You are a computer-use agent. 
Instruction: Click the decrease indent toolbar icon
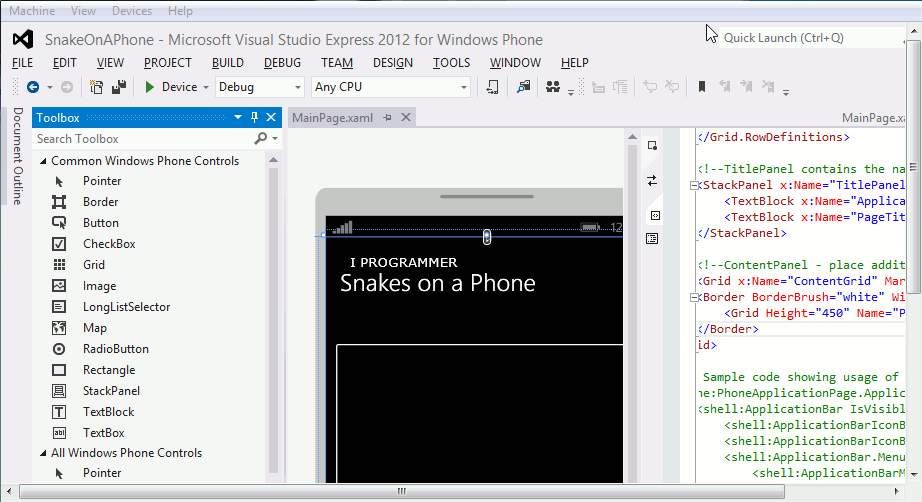point(599,88)
